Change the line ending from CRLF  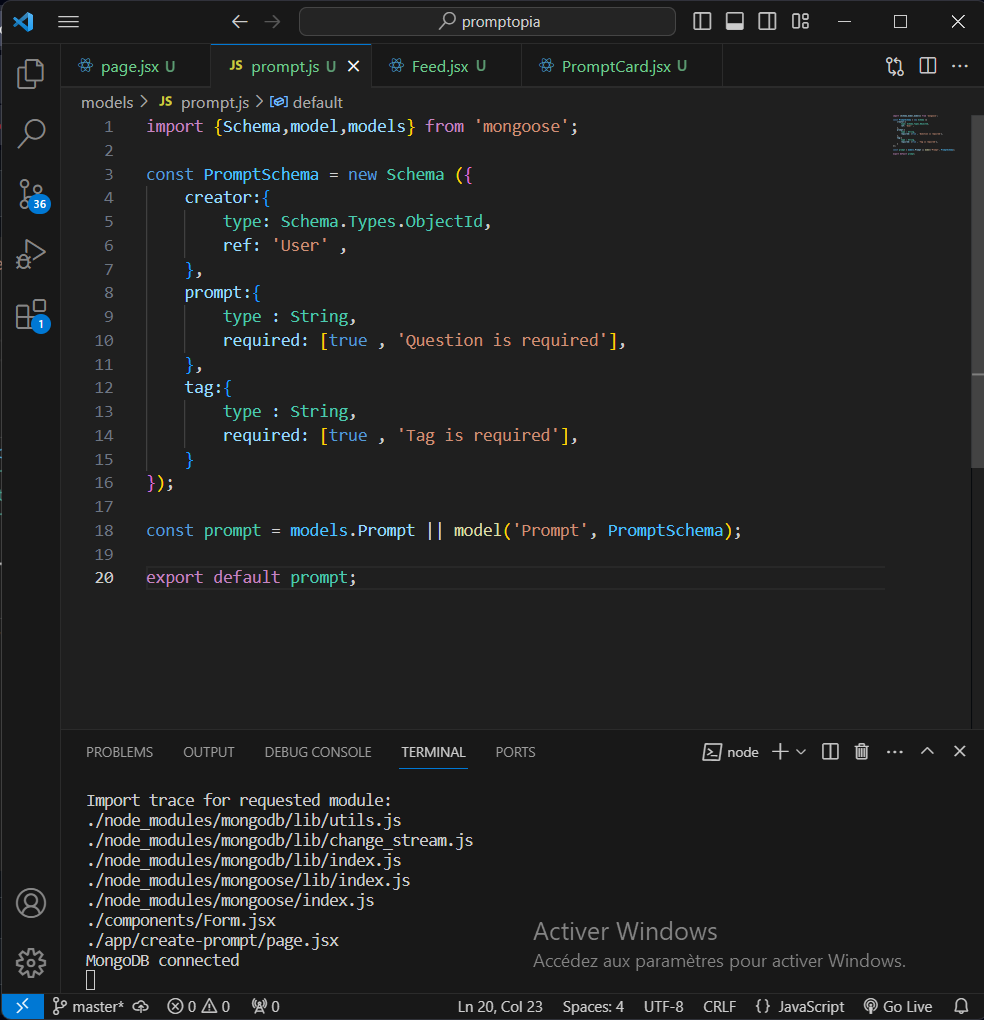pyautogui.click(x=718, y=1006)
